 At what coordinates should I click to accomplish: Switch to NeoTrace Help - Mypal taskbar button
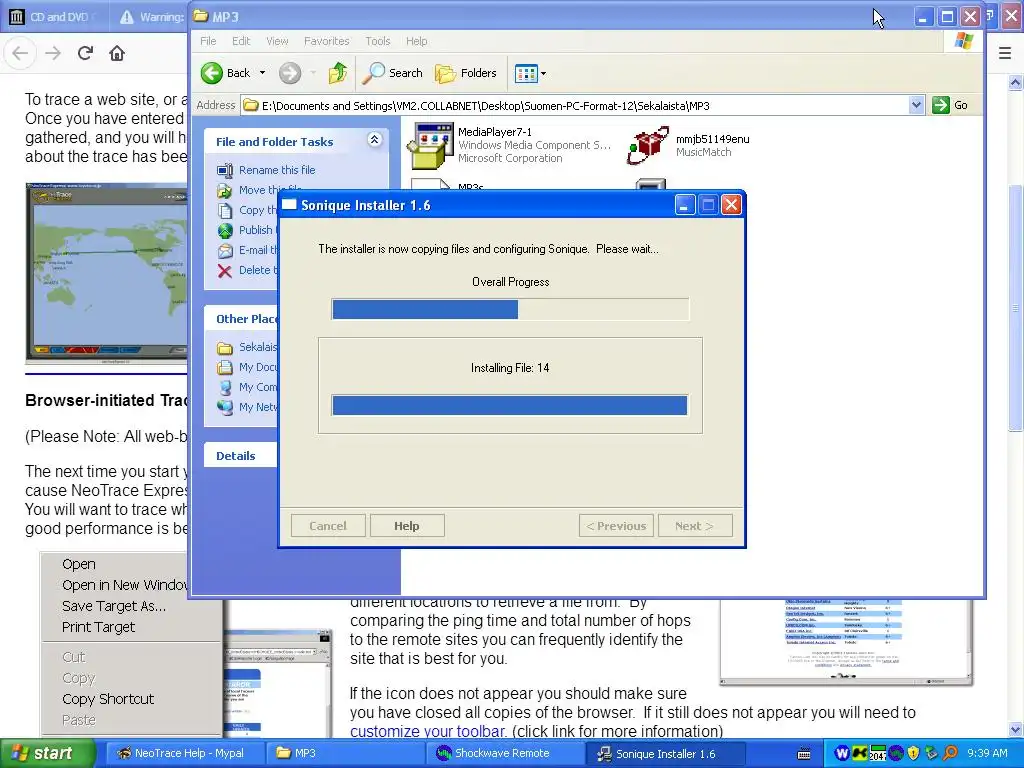click(183, 754)
